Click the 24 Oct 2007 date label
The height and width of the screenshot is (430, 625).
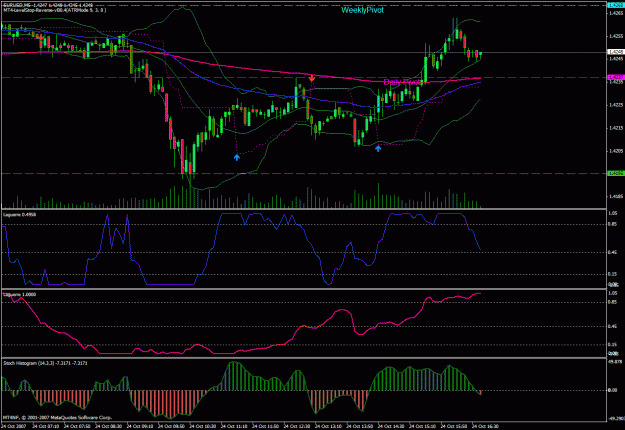coord(13,426)
